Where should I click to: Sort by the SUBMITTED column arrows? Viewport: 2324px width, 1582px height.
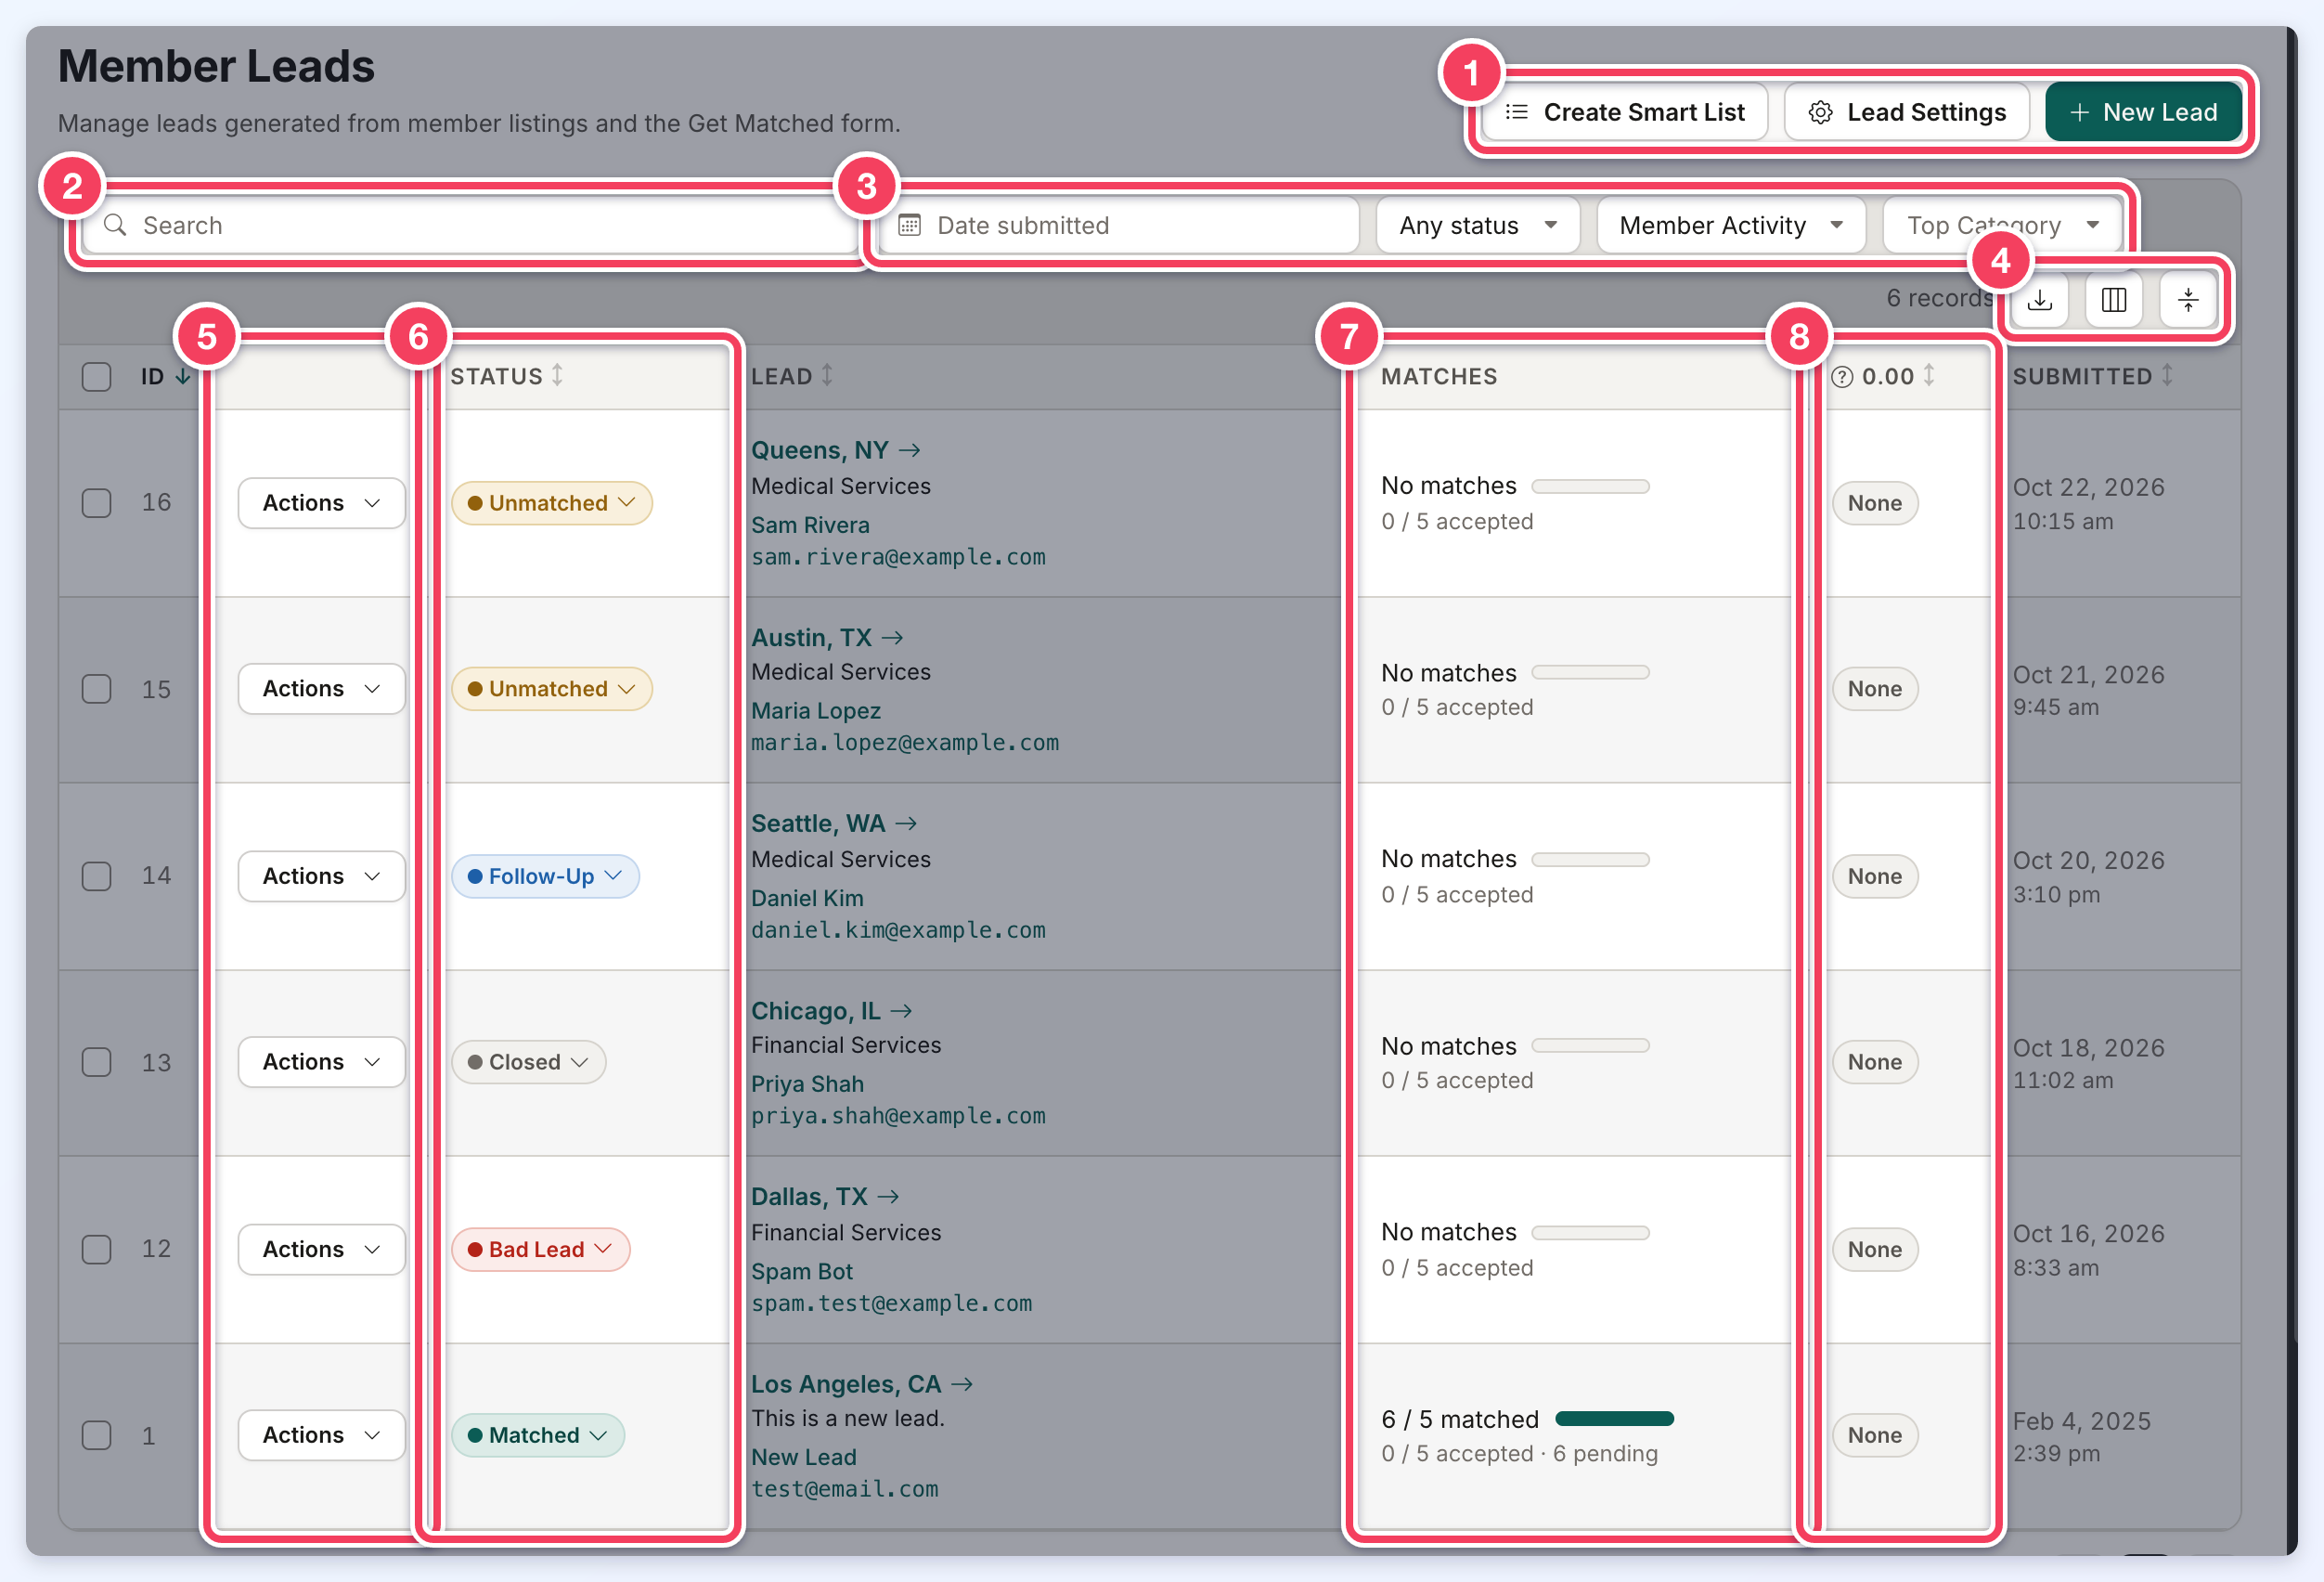click(x=2167, y=375)
